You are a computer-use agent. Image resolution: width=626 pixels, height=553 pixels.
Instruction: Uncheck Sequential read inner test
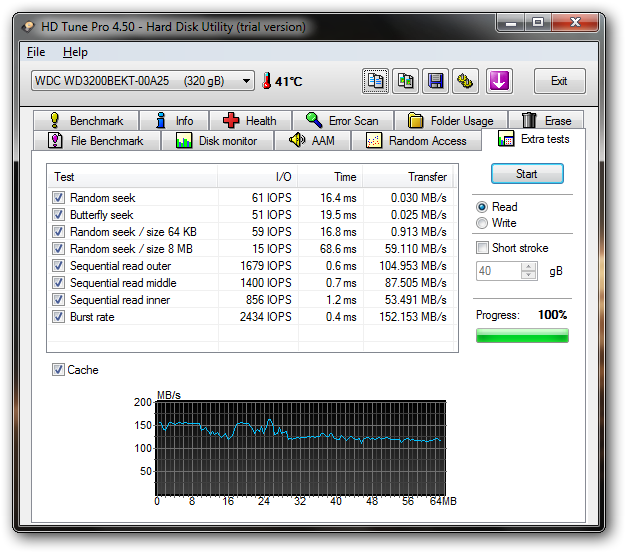click(58, 299)
